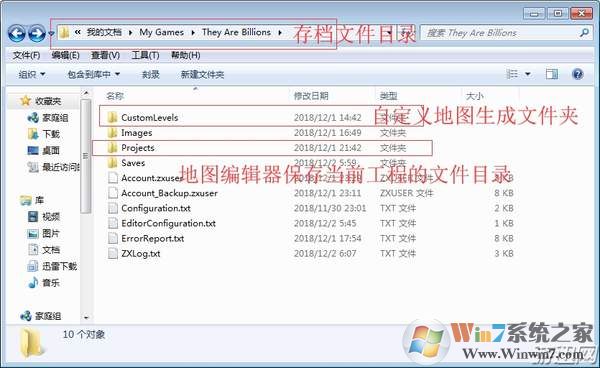Open 图片 library
Image resolution: width=600 pixels, height=368 pixels.
(51, 233)
